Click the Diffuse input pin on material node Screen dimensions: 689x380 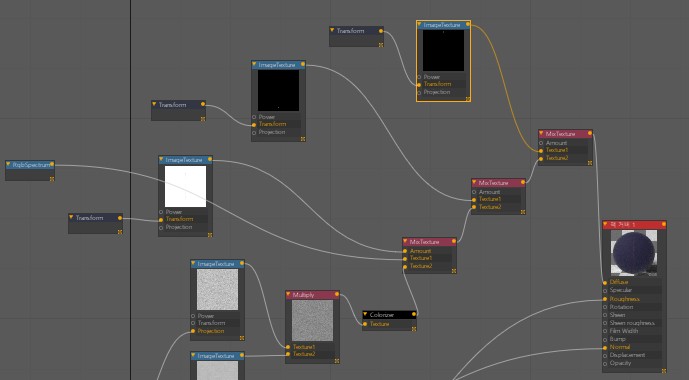[x=605, y=282]
